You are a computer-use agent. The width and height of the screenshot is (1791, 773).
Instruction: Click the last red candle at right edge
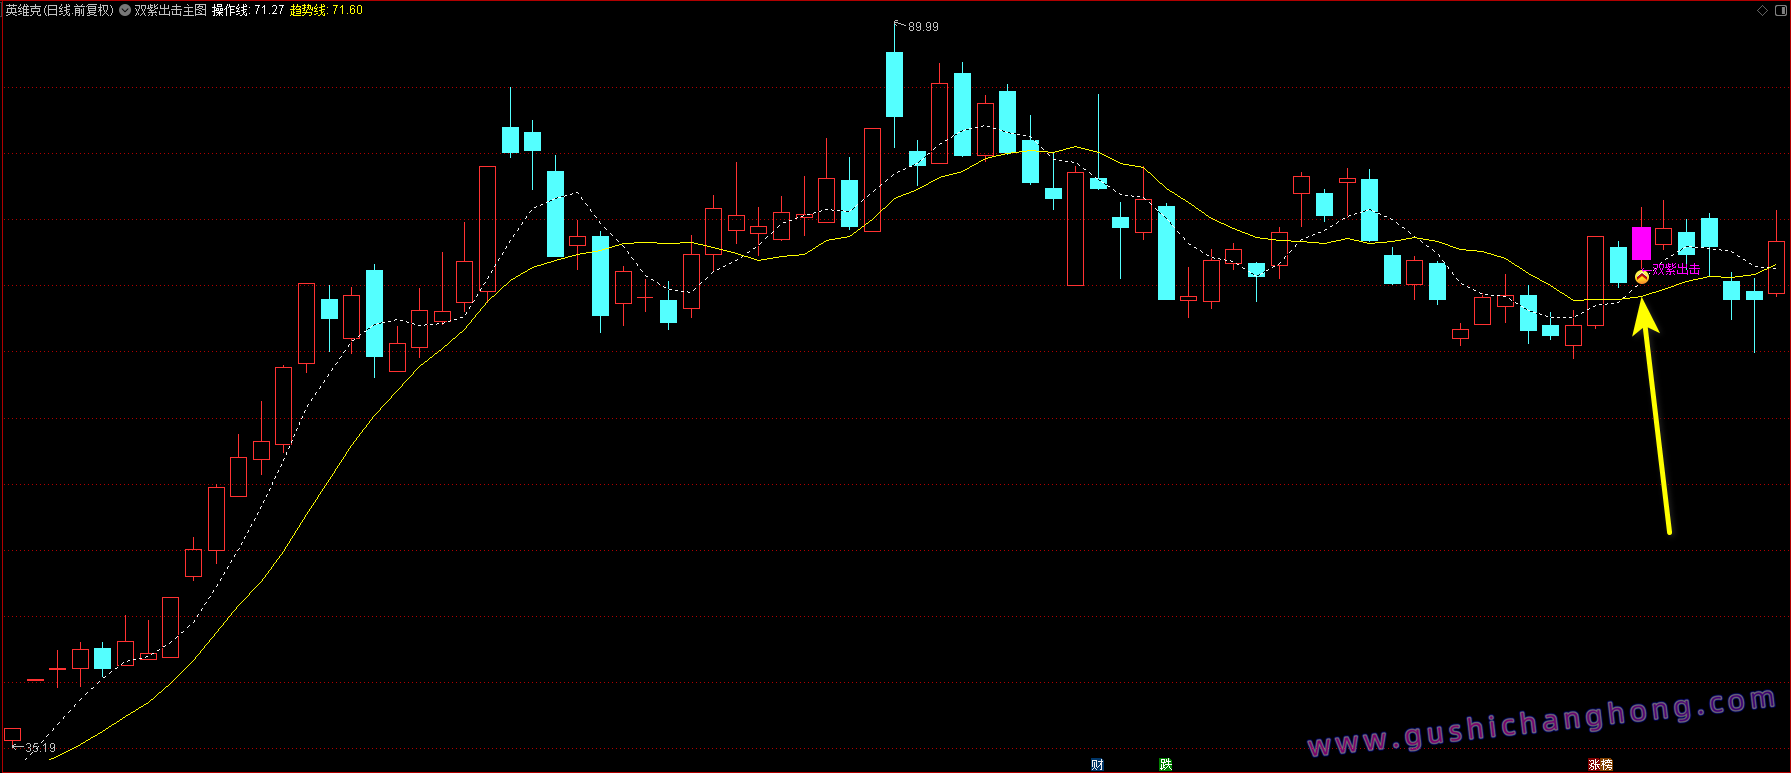tap(1776, 267)
